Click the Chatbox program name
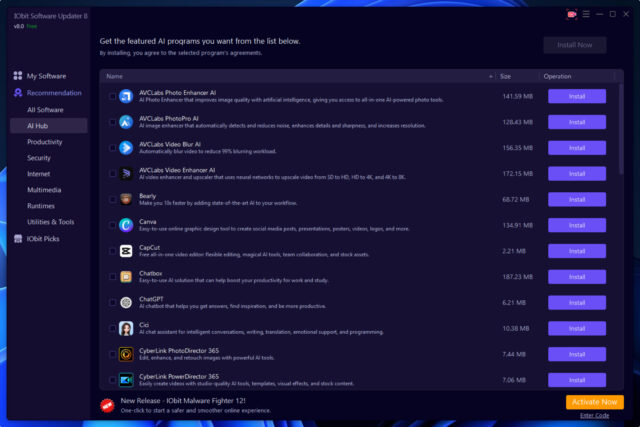Viewport: 640px width, 427px height. pos(151,273)
